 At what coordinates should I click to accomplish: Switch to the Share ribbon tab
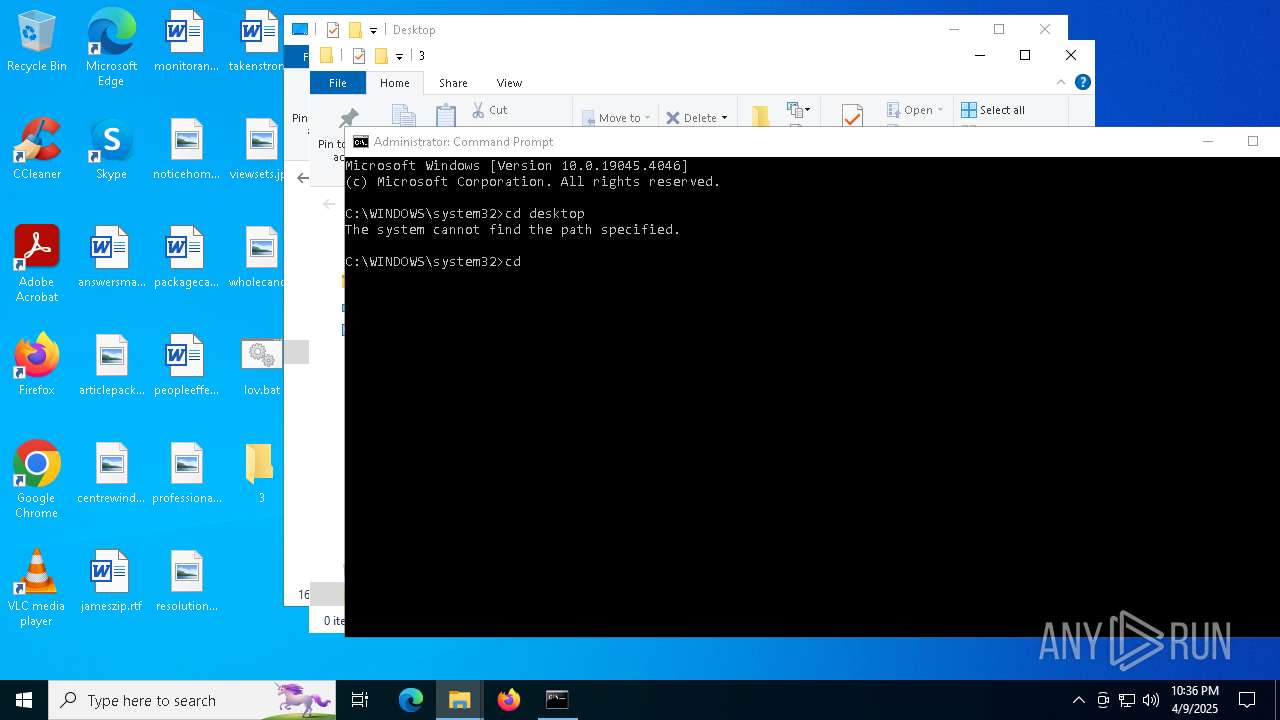pyautogui.click(x=453, y=83)
